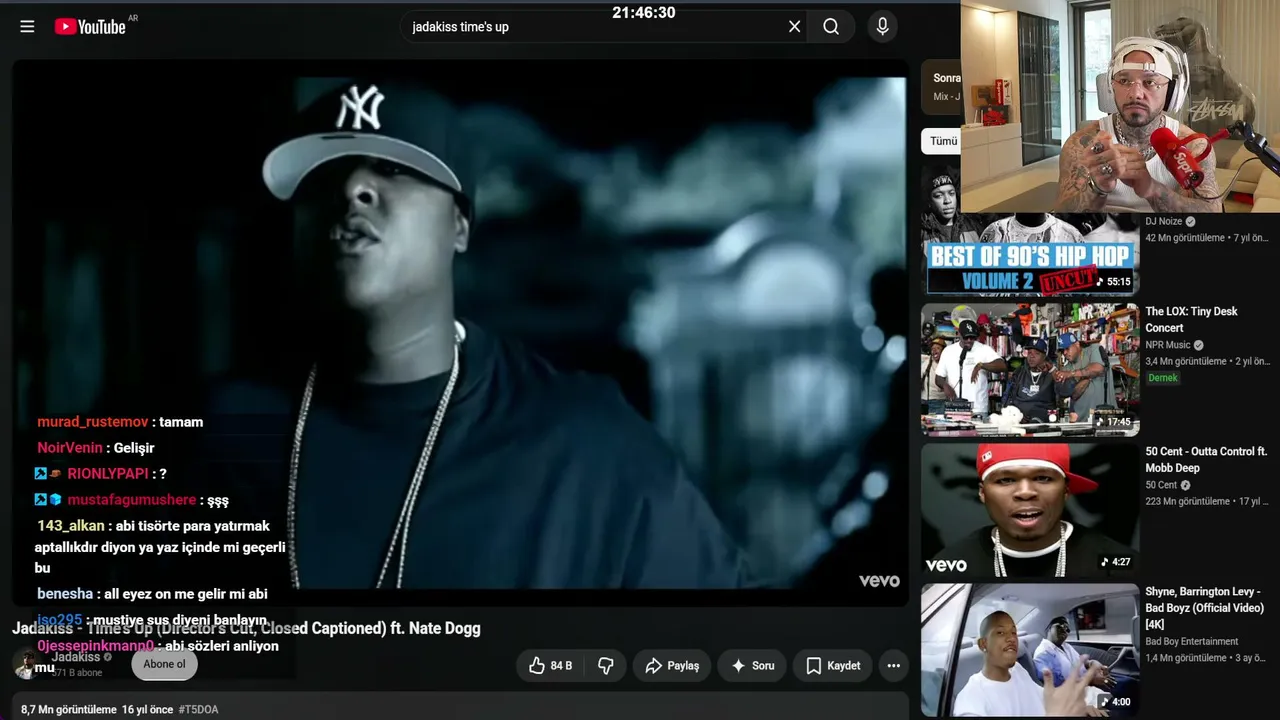
Task: Visit the DJ Noize channel
Action: [1164, 221]
